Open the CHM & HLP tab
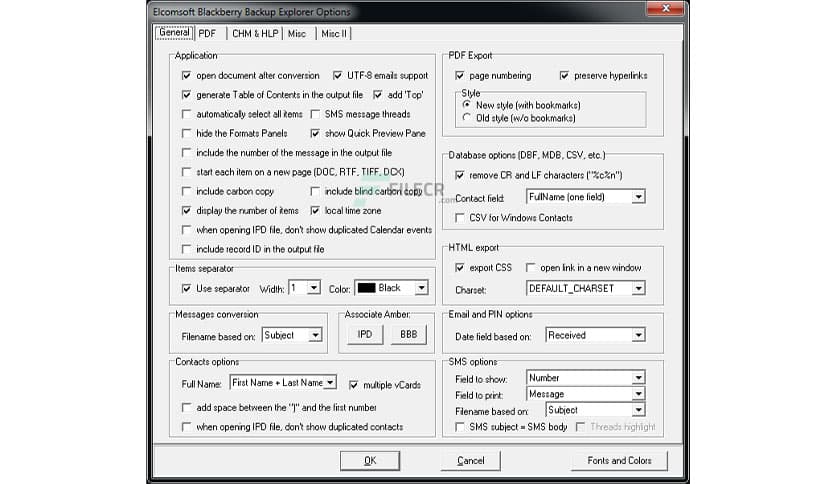This screenshot has width=836, height=484. 255,34
